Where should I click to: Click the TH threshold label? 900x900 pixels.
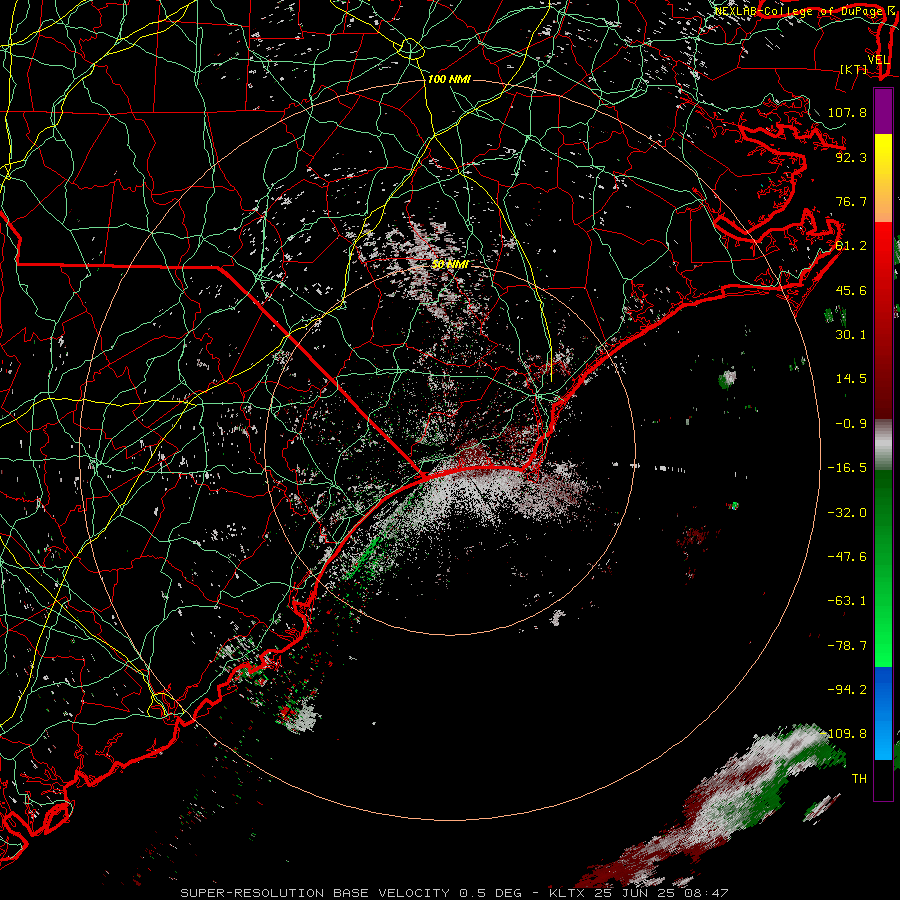click(859, 779)
